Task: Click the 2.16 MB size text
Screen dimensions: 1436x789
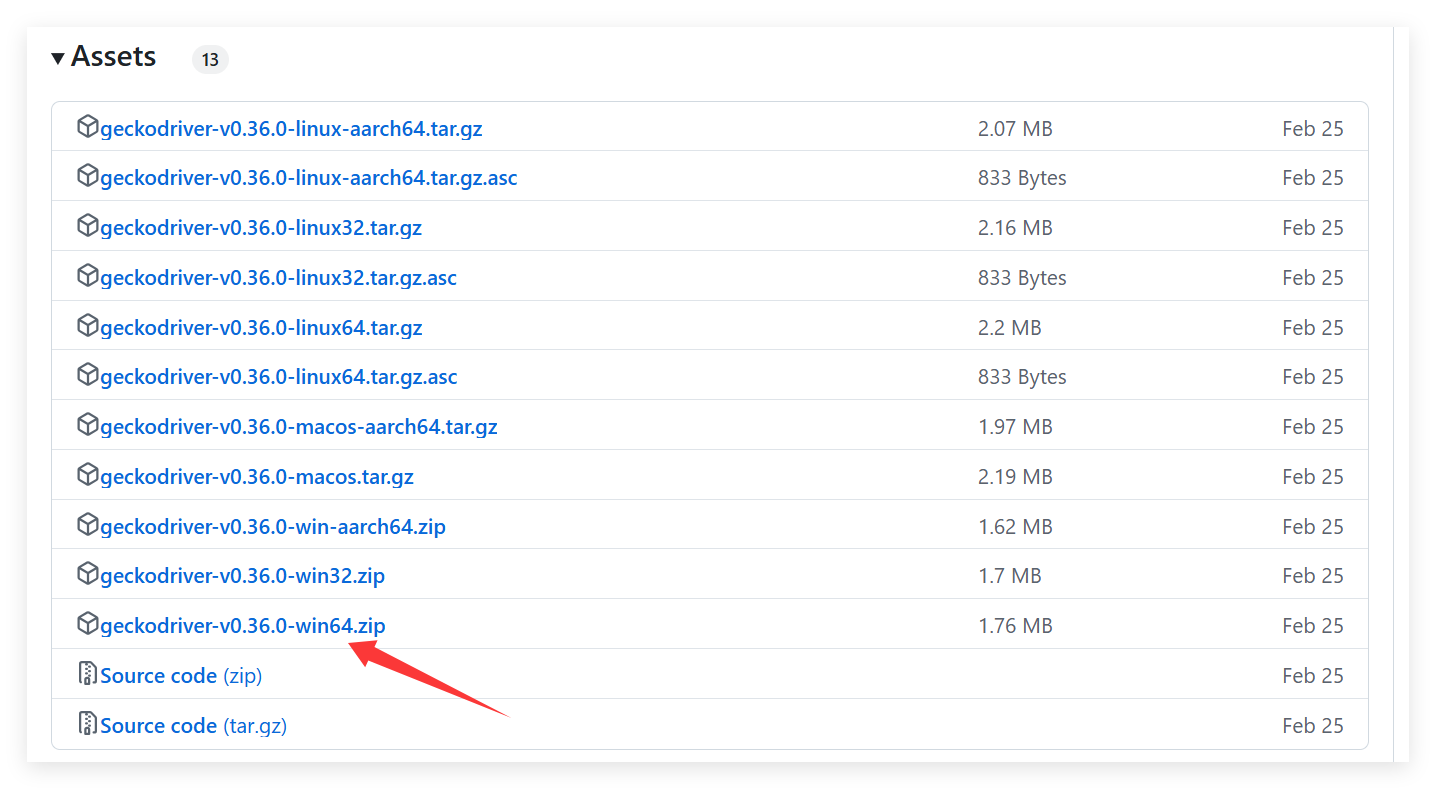Action: click(x=1015, y=228)
